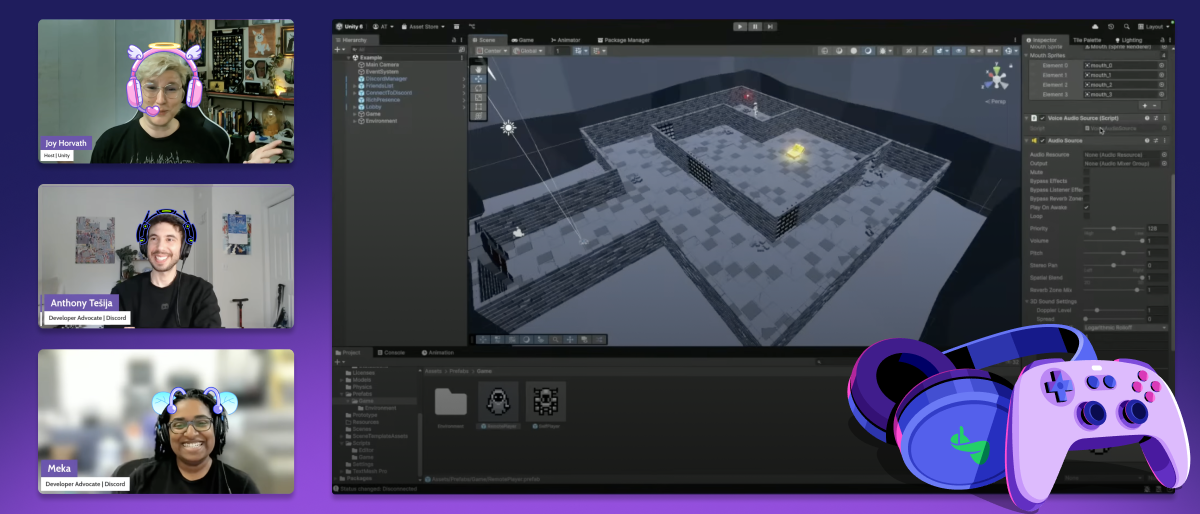This screenshot has width=1200, height=514.
Task: Click the package box icon beside Asset Store
Action: tap(456, 27)
